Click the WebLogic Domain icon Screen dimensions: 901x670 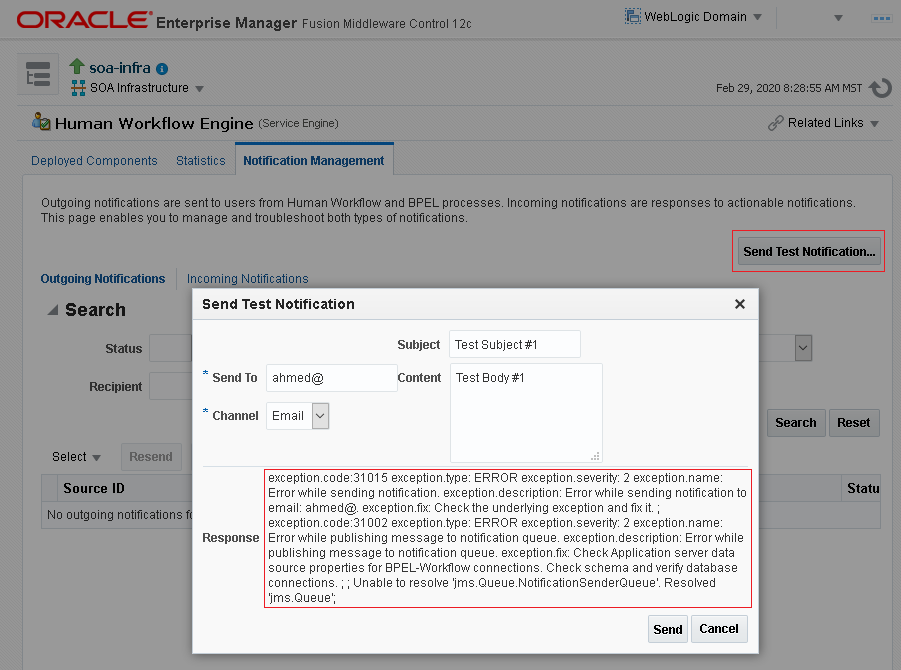click(x=633, y=16)
